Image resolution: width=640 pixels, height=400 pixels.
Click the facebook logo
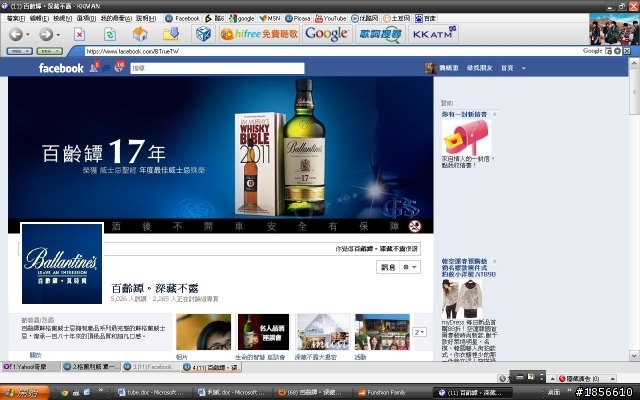pos(61,68)
